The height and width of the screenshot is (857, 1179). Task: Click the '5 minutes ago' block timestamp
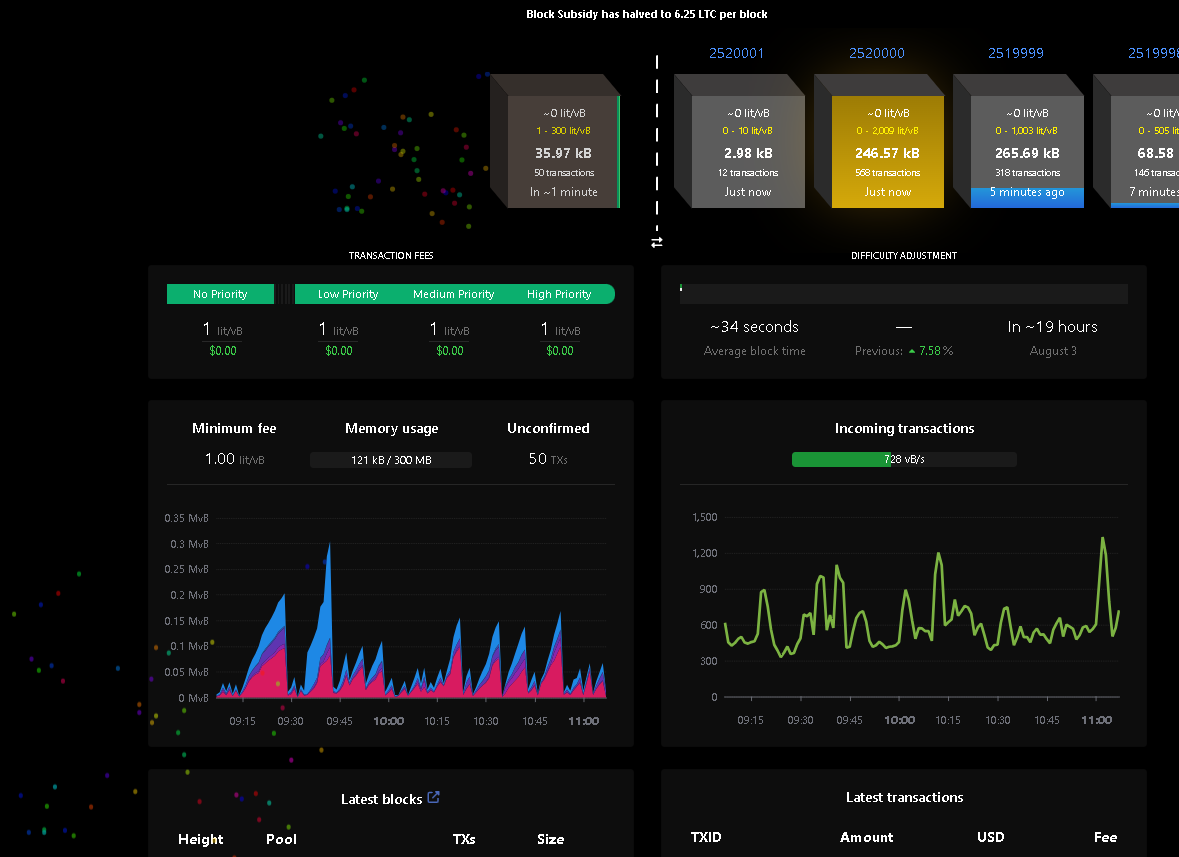[x=1027, y=192]
